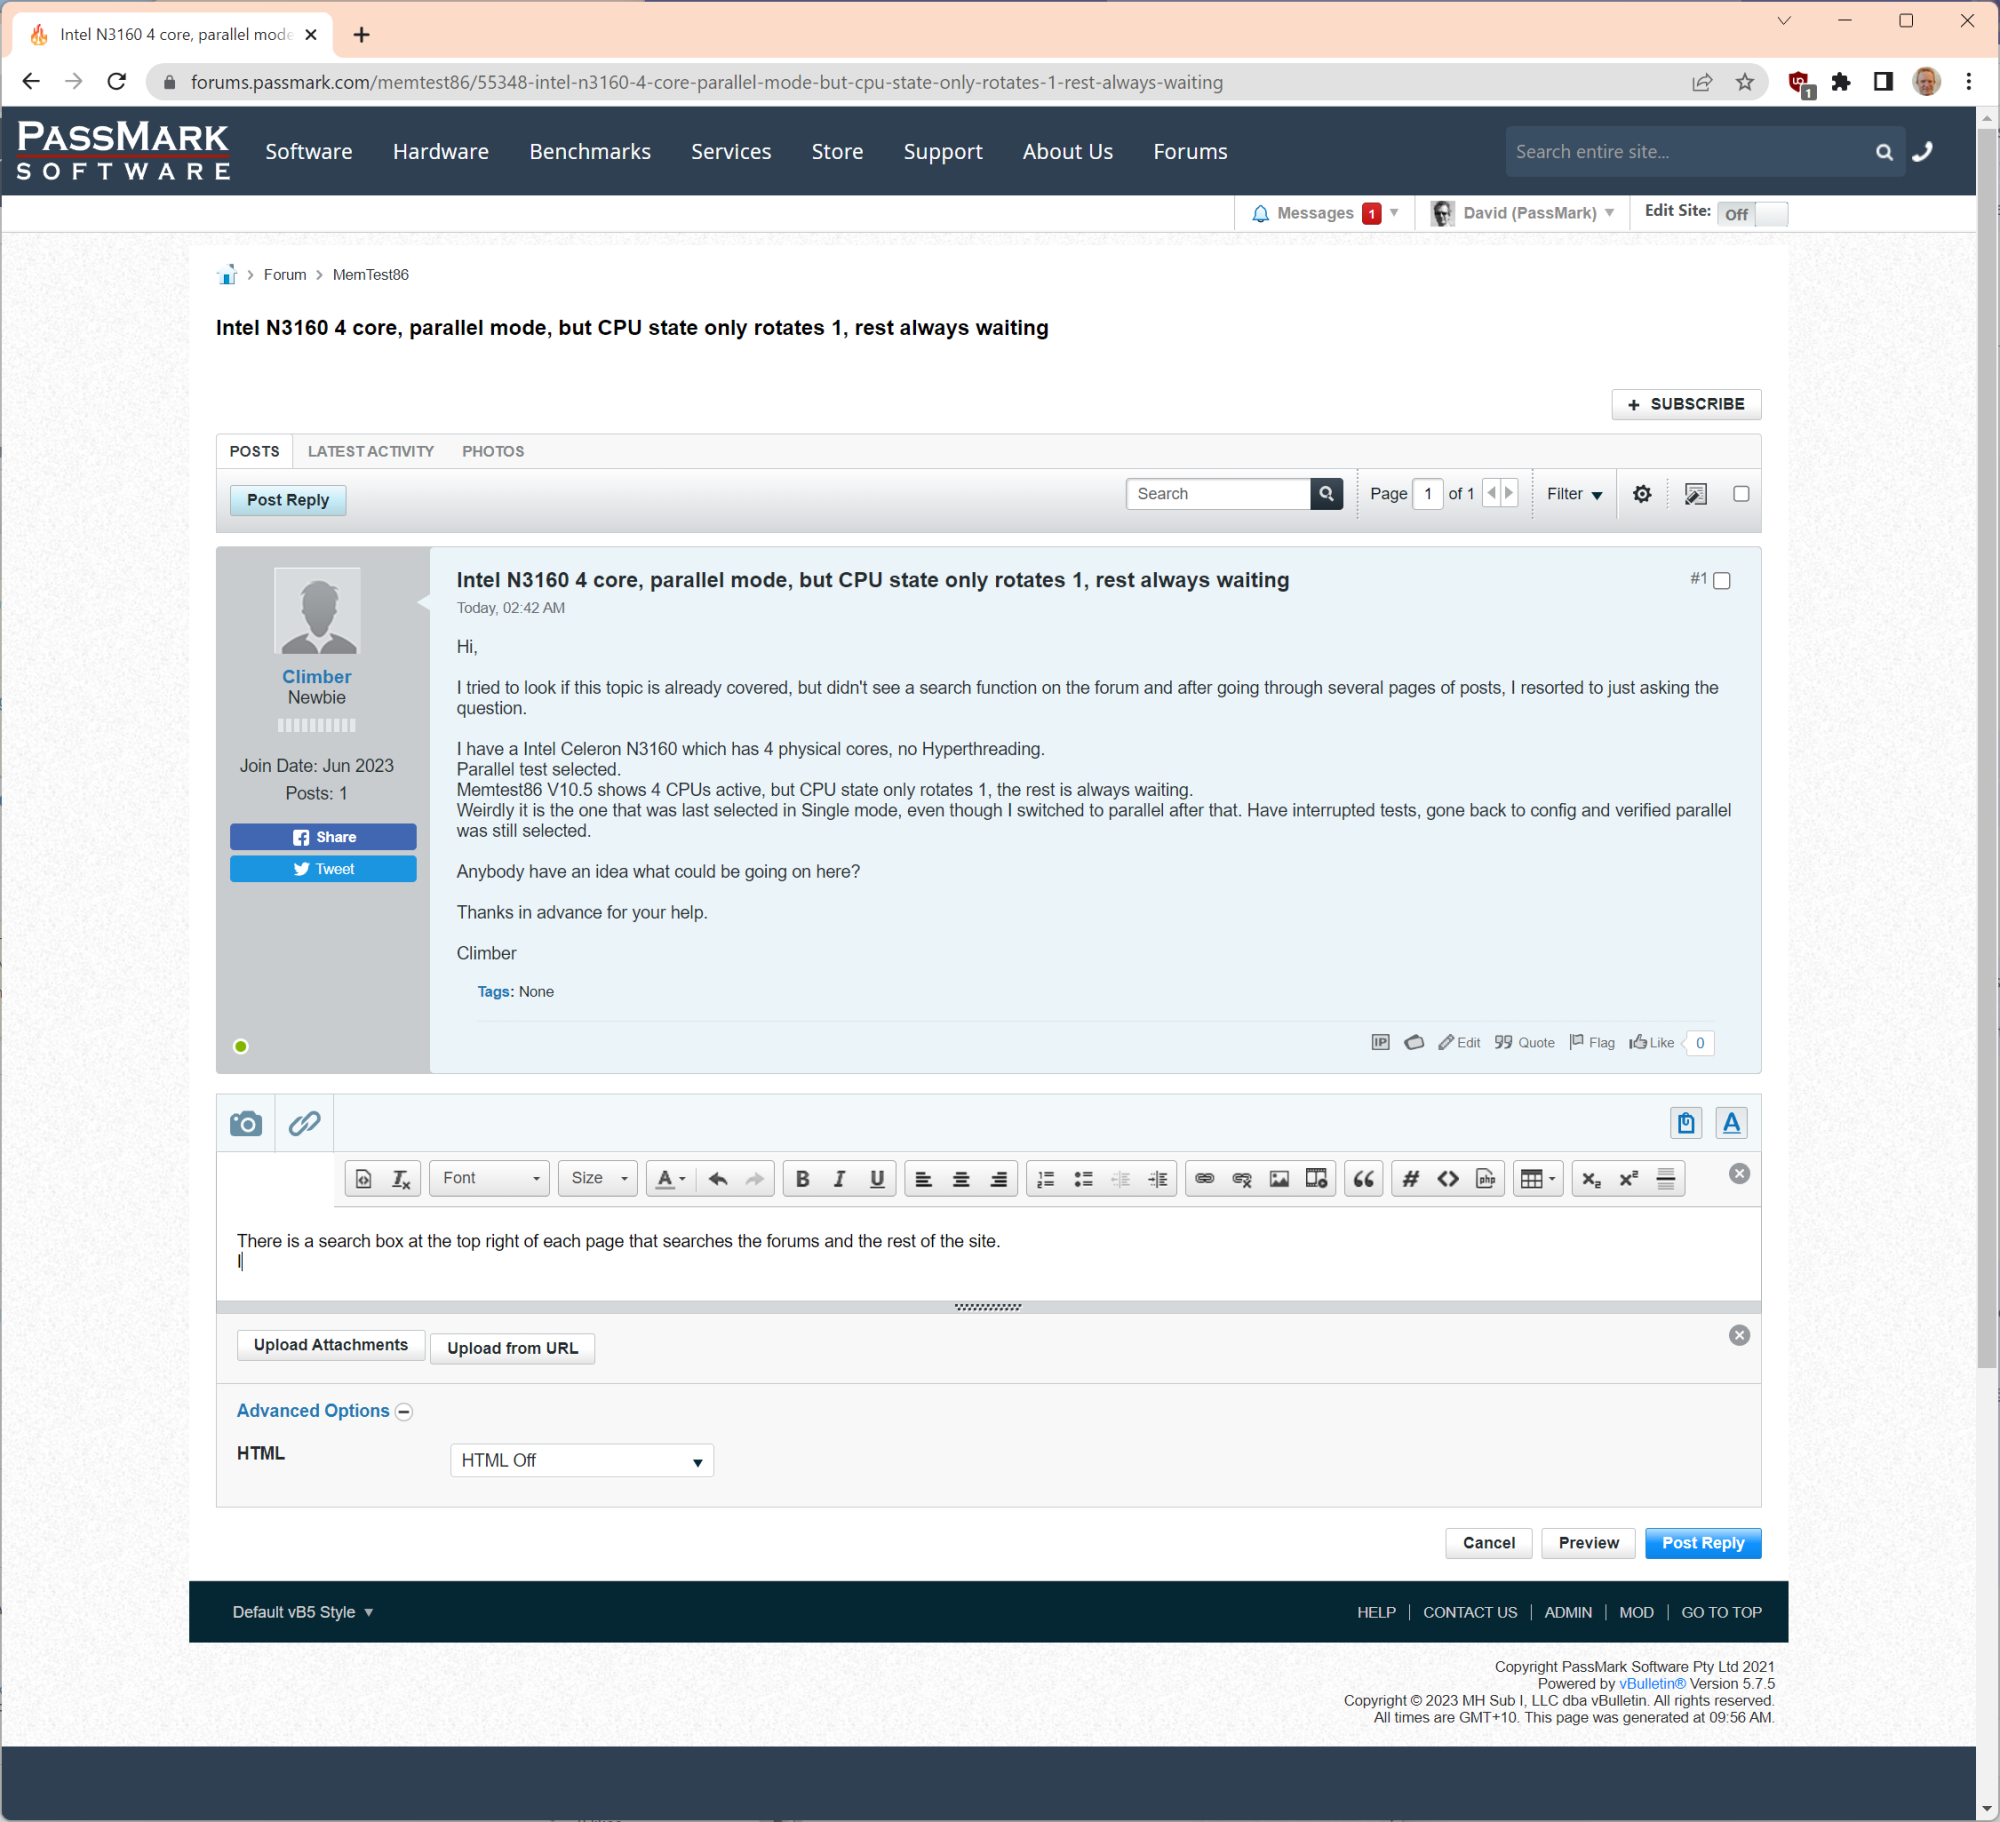
Task: Center align the text
Action: coord(961,1179)
